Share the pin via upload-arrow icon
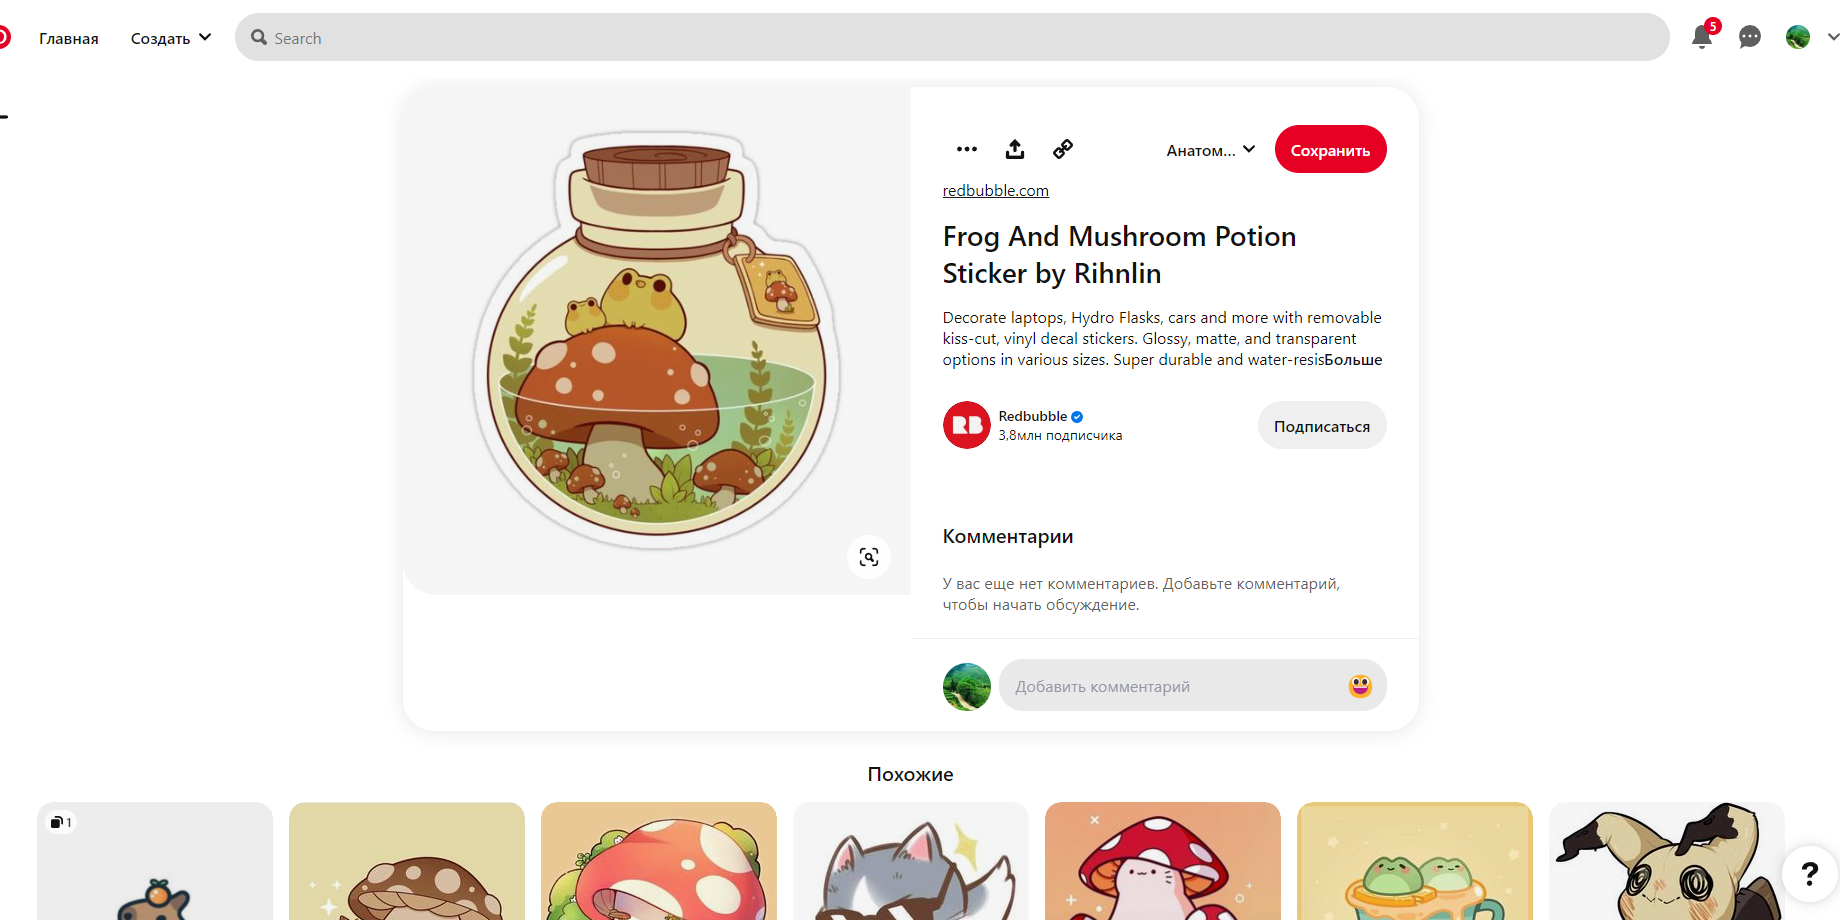The image size is (1840, 920). [1014, 149]
